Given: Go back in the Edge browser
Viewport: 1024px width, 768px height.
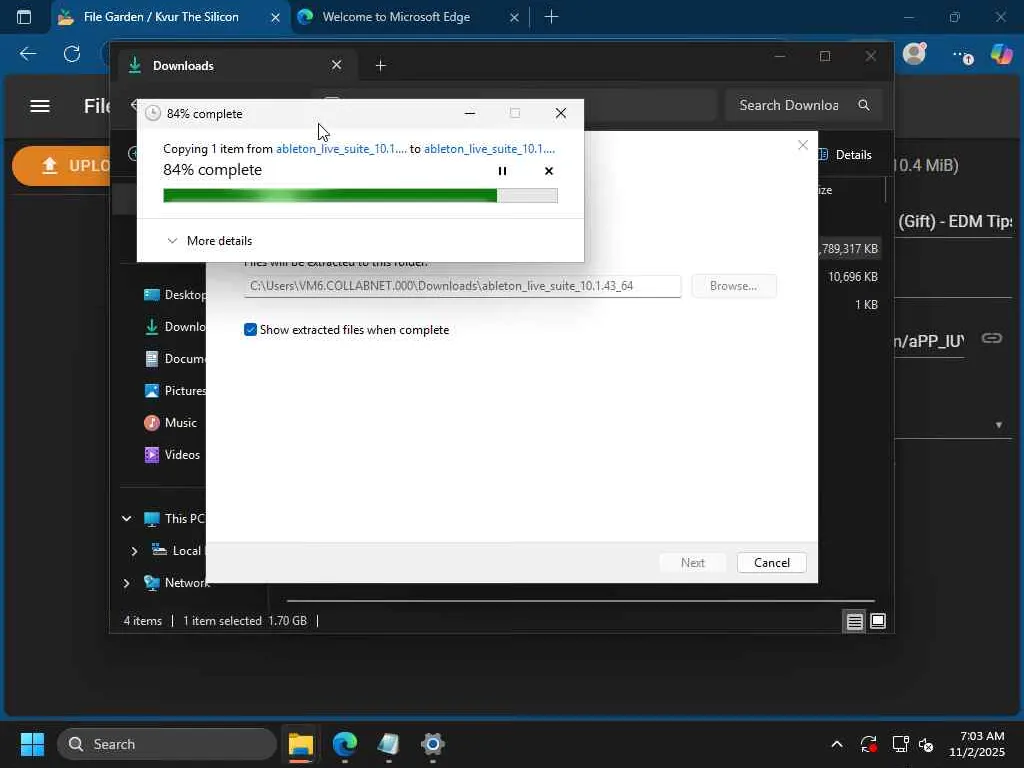Looking at the screenshot, I should 27,54.
